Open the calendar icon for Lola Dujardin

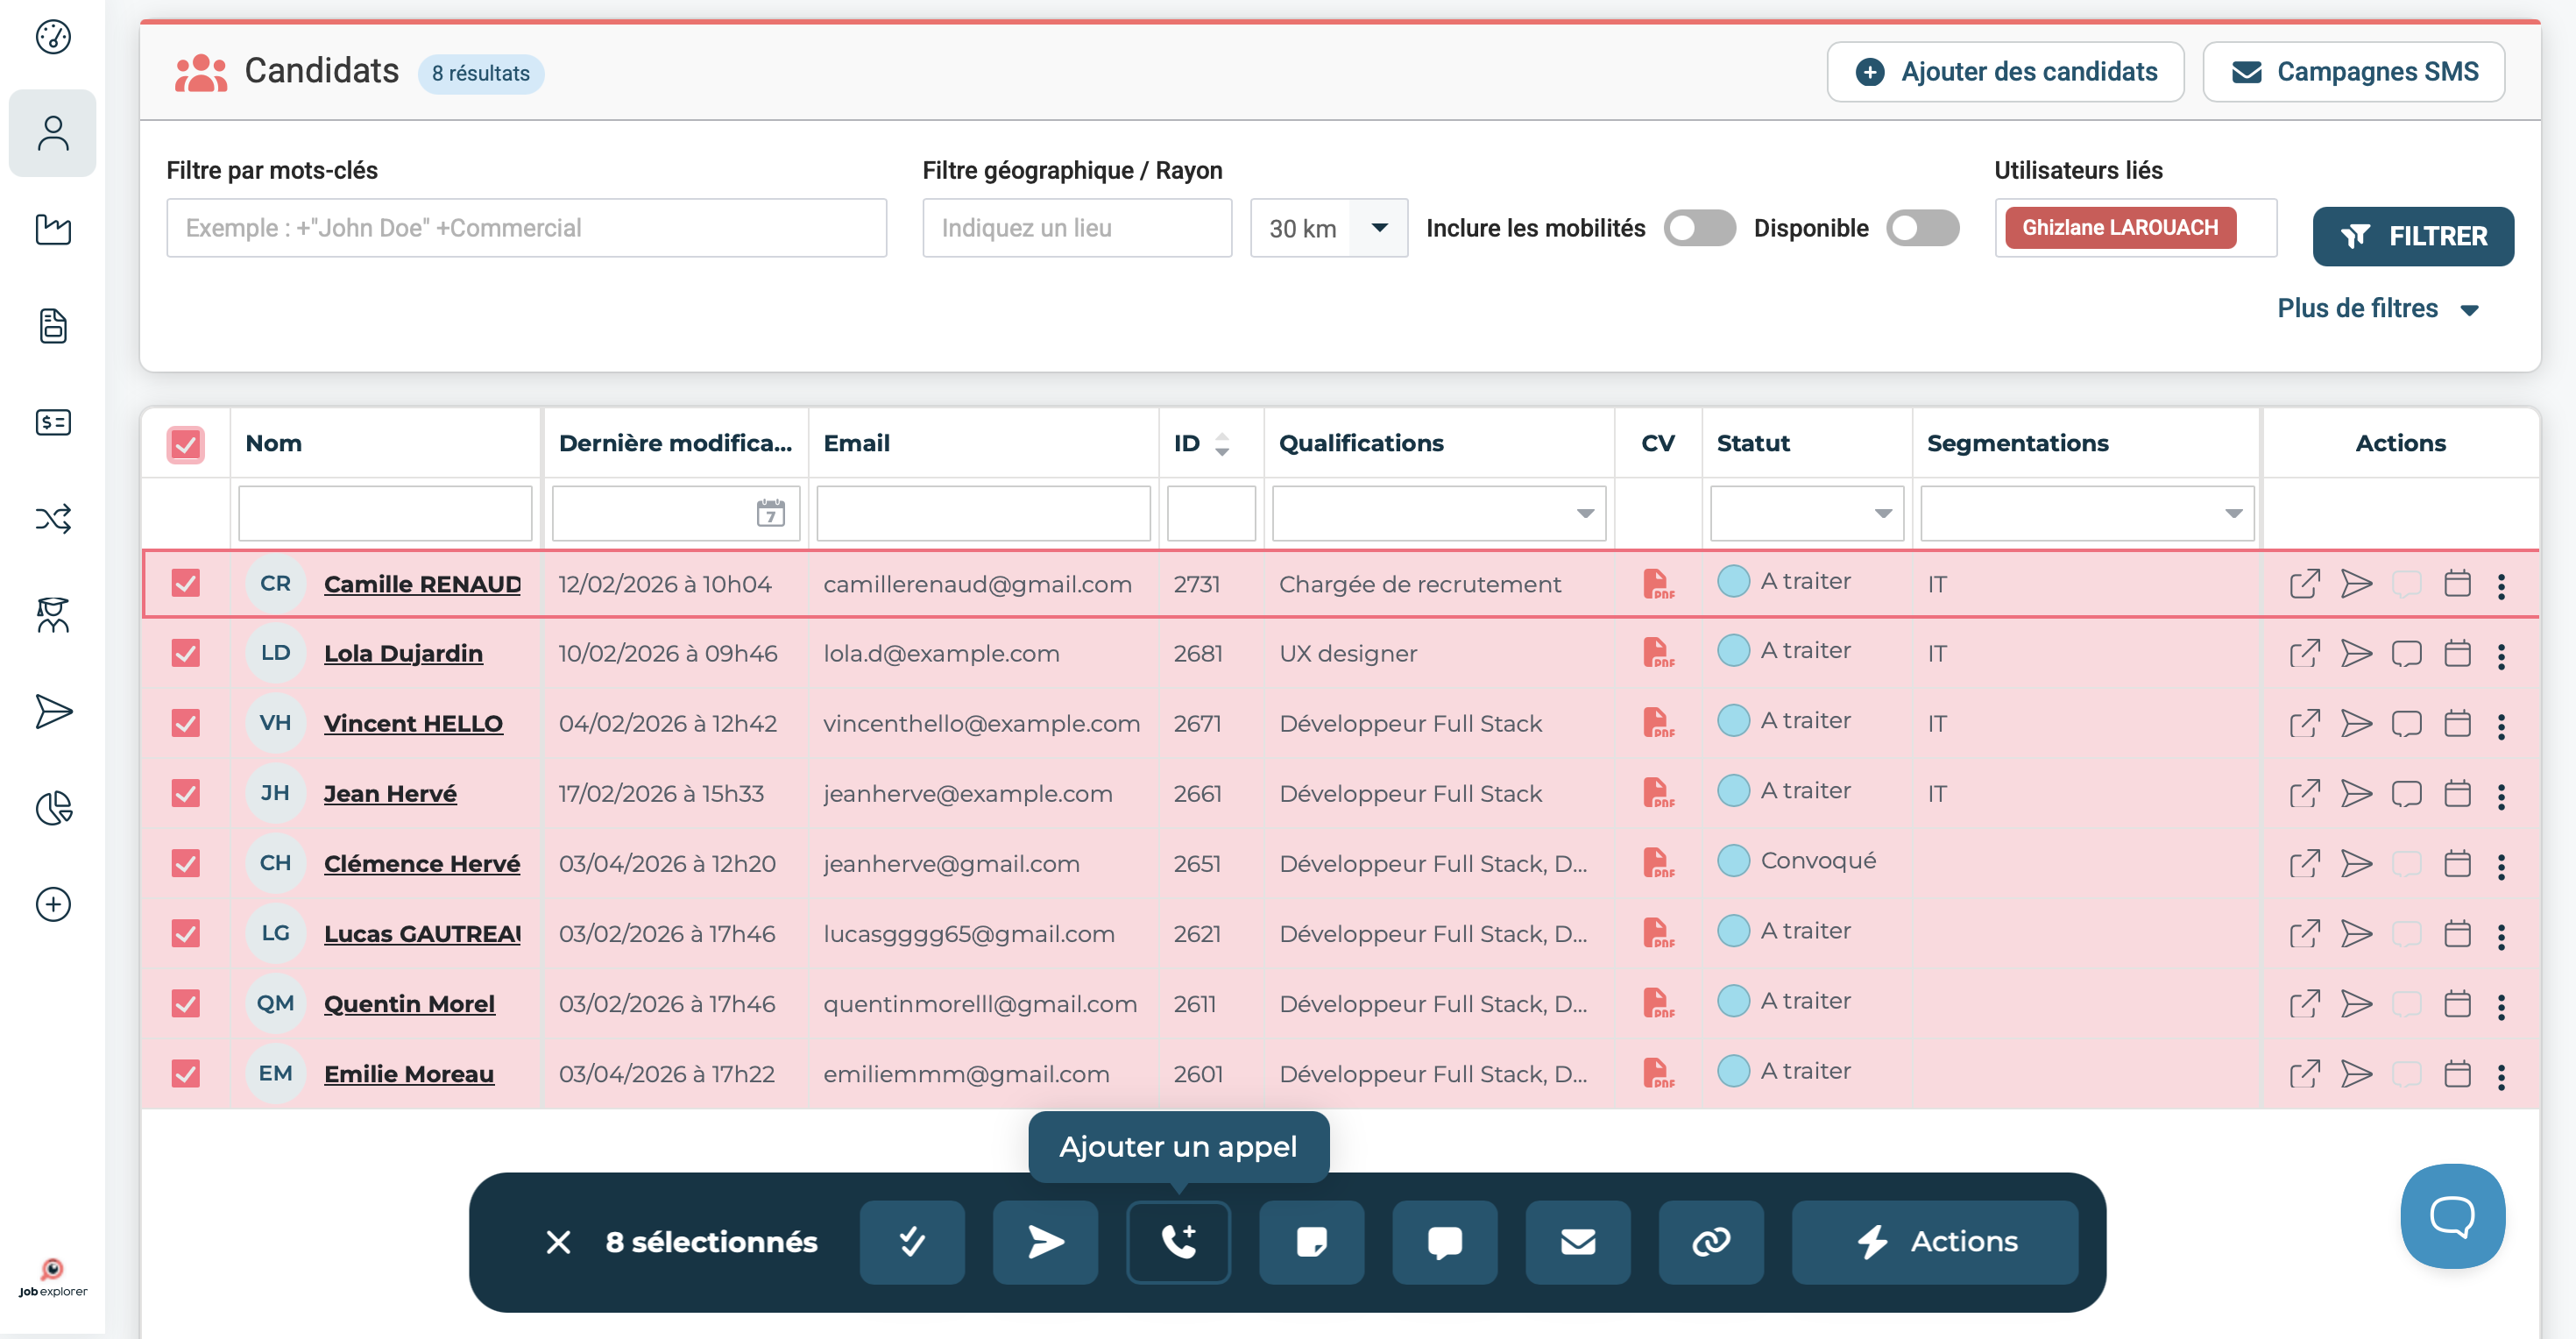(2456, 653)
